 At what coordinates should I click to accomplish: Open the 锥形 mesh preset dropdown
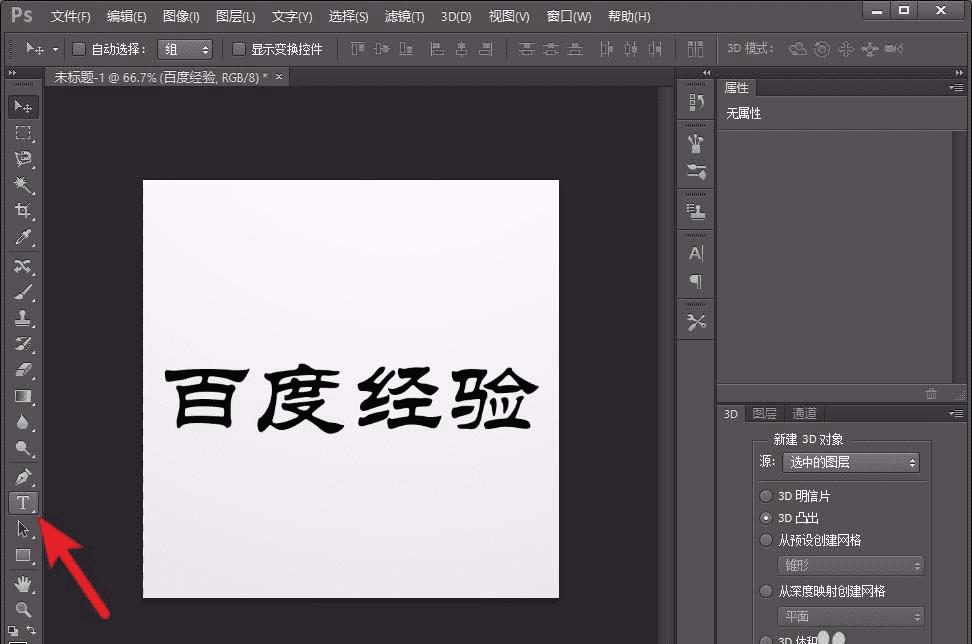(850, 565)
